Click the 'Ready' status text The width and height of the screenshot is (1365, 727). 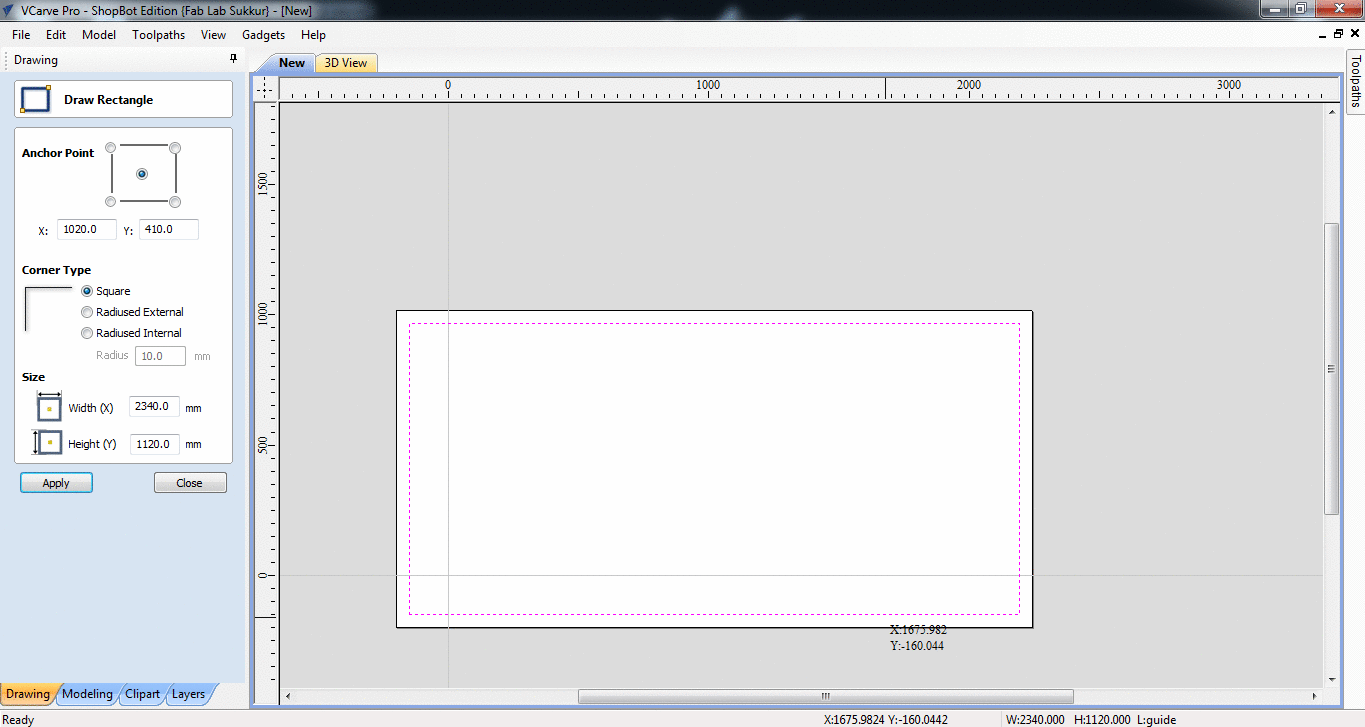pos(19,719)
